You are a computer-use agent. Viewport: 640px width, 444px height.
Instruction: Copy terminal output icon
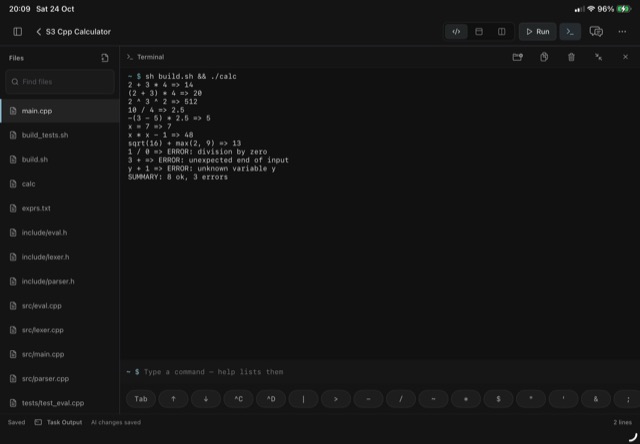pyautogui.click(x=544, y=57)
